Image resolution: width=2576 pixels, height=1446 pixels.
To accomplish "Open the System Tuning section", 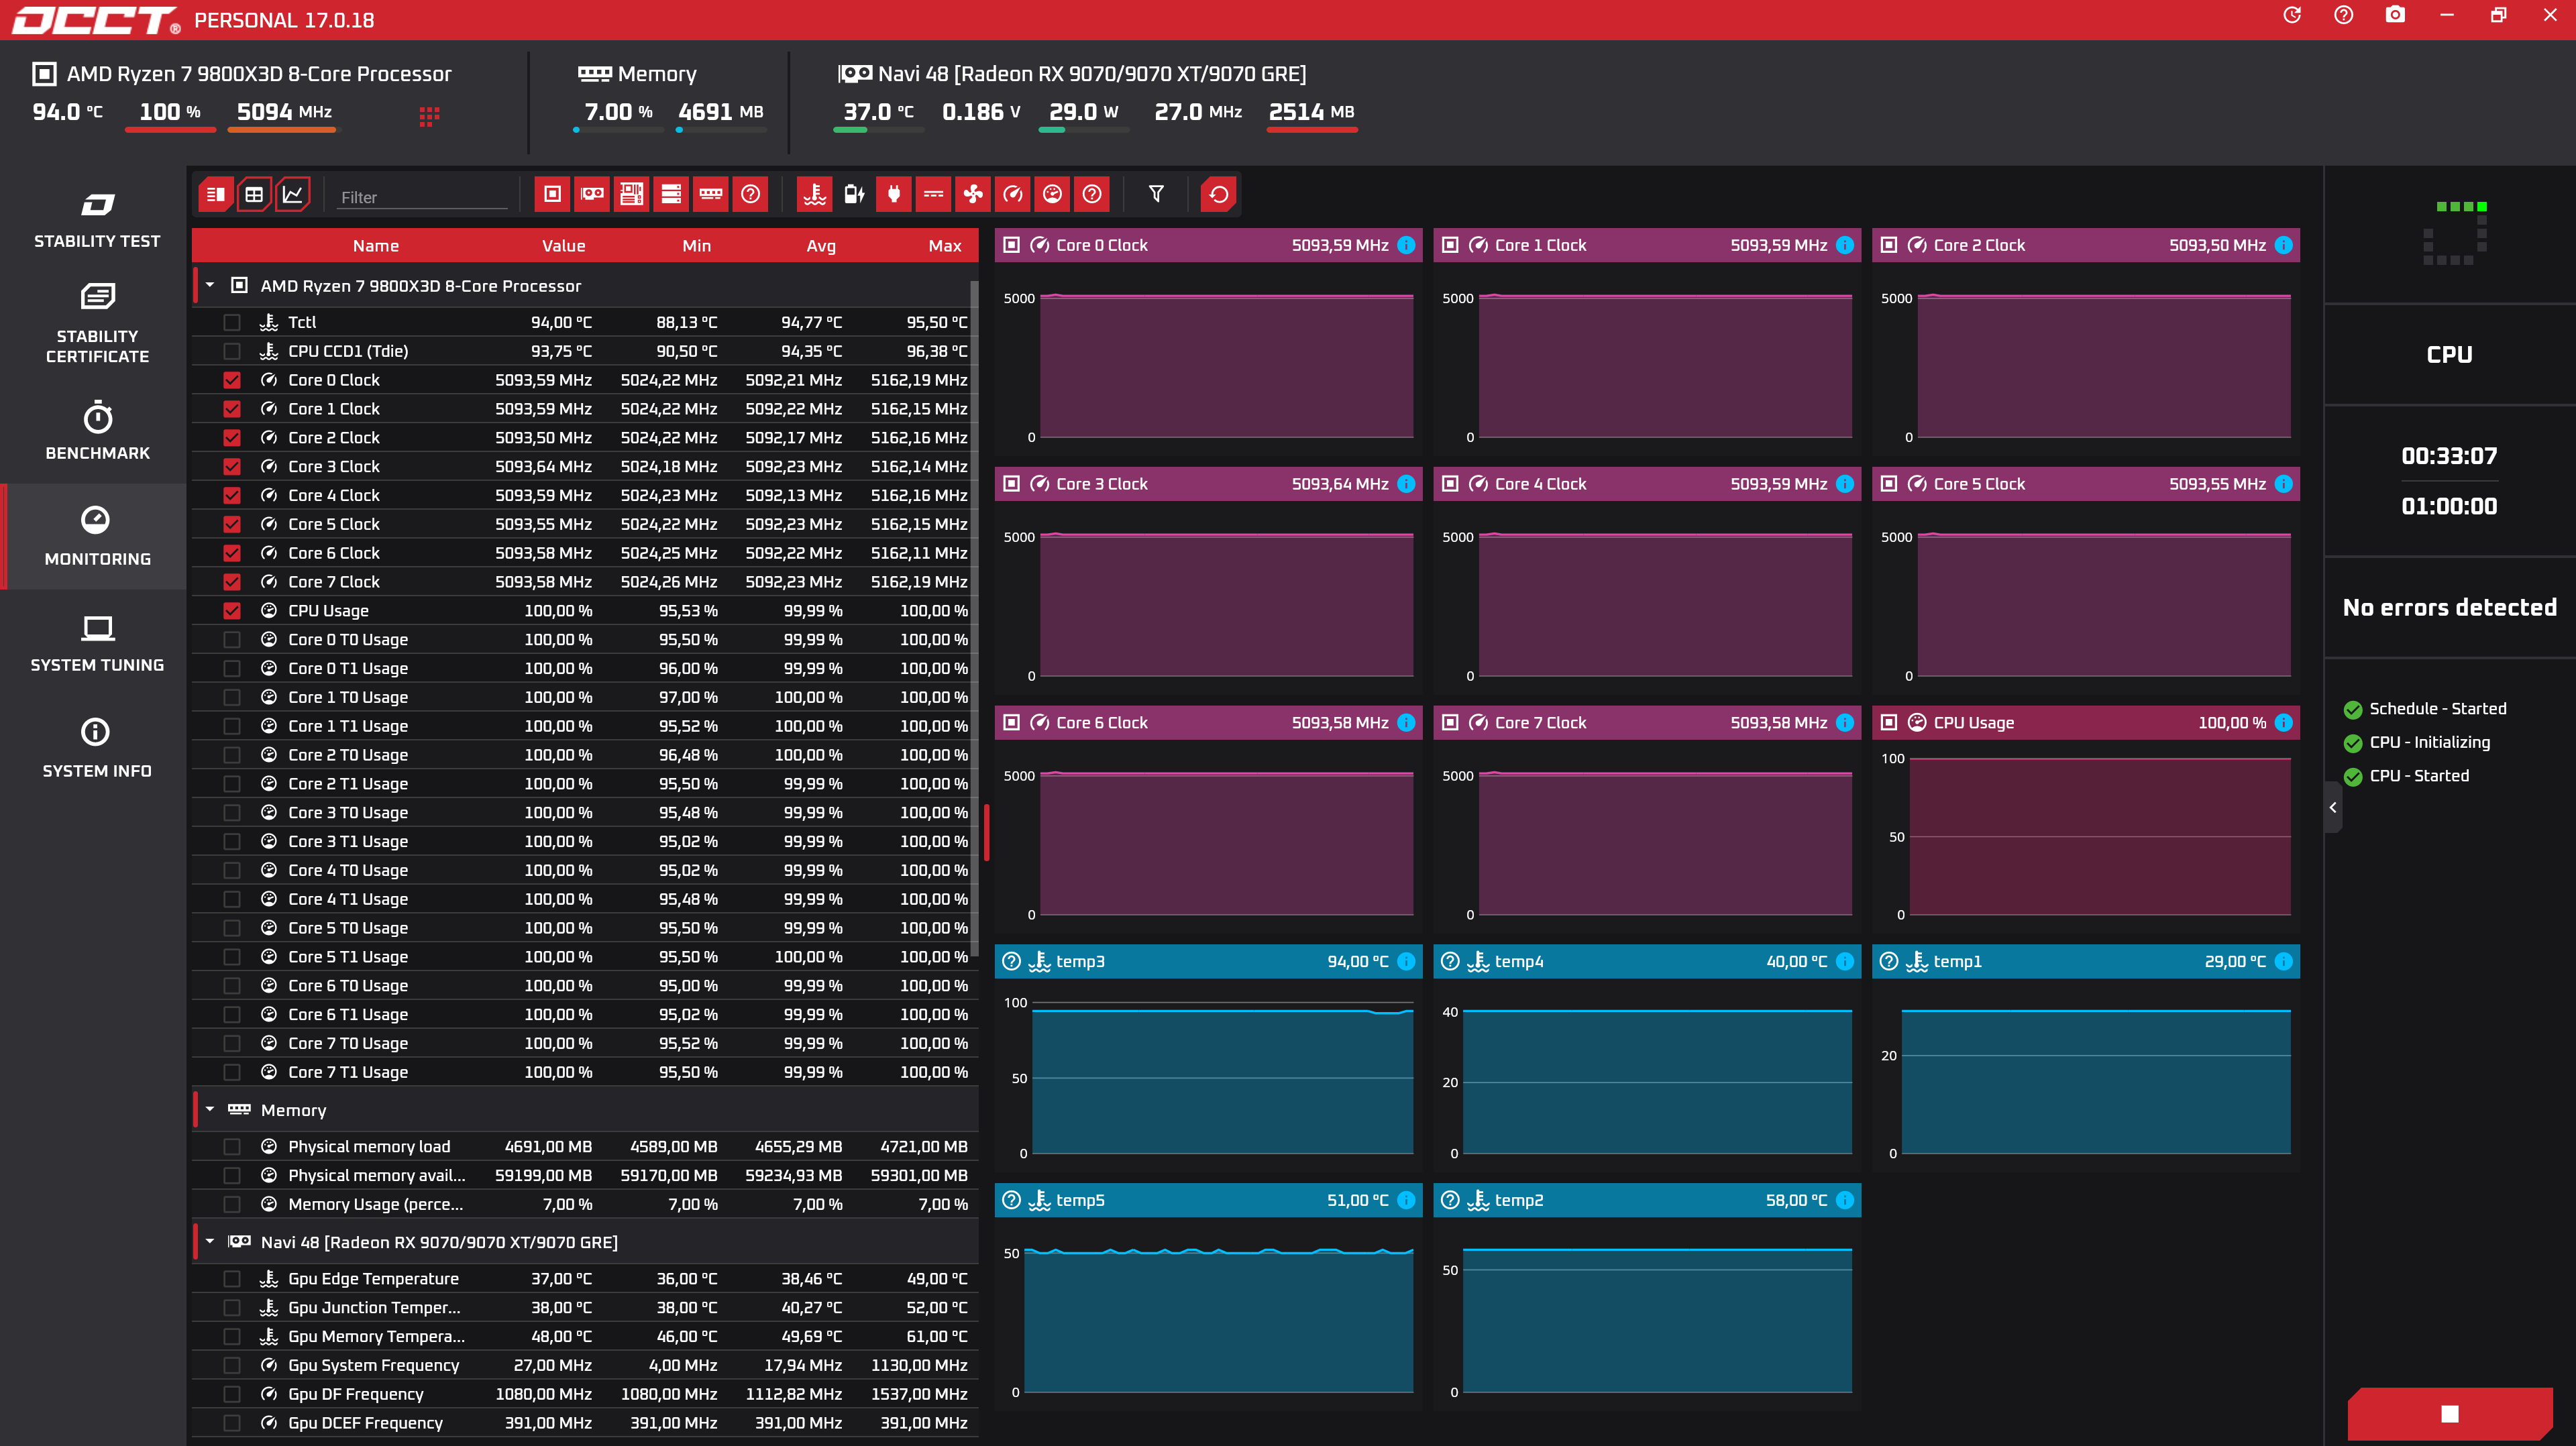I will (x=97, y=643).
